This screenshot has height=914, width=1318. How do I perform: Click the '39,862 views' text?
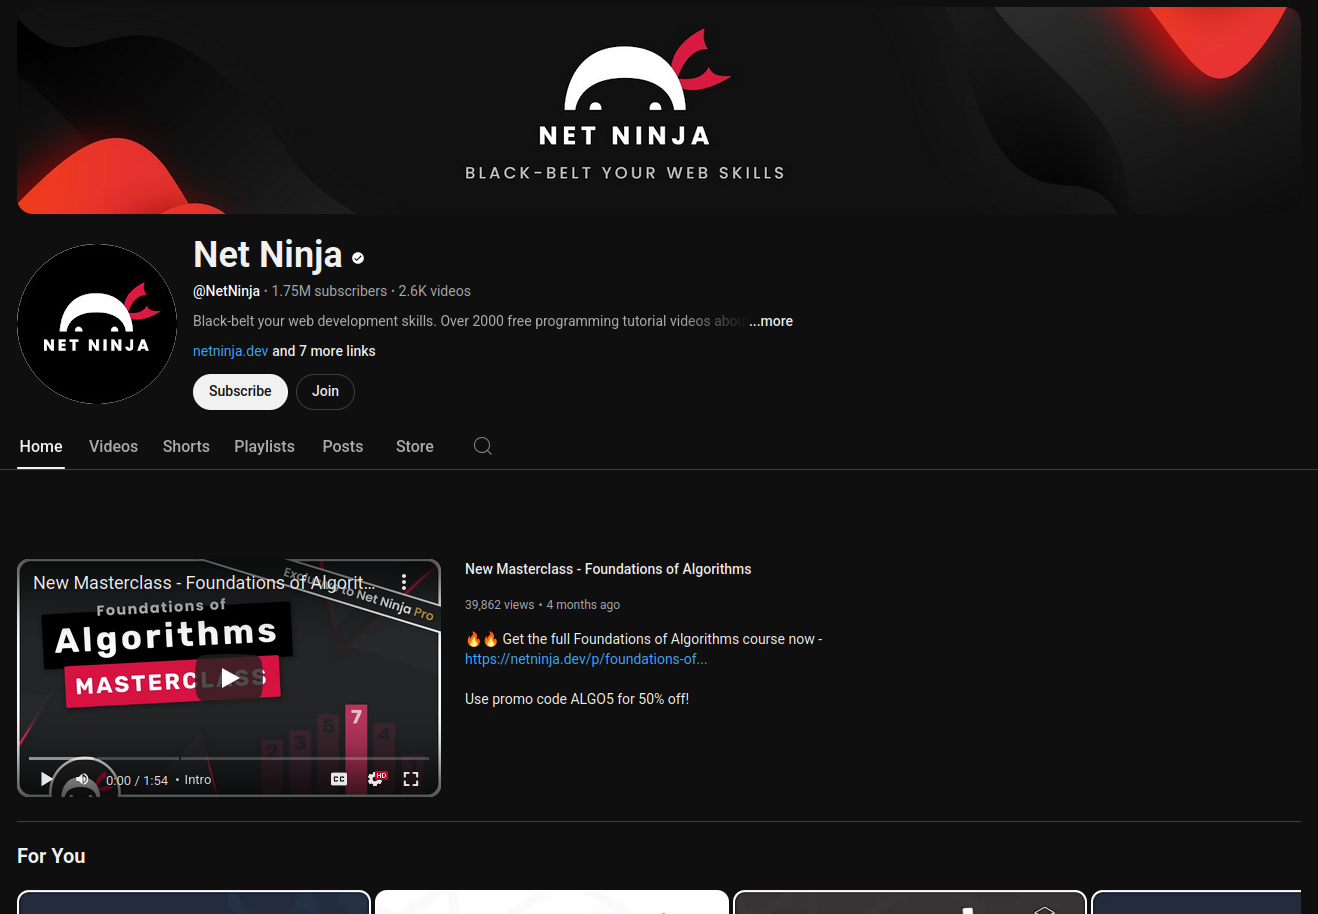point(499,605)
